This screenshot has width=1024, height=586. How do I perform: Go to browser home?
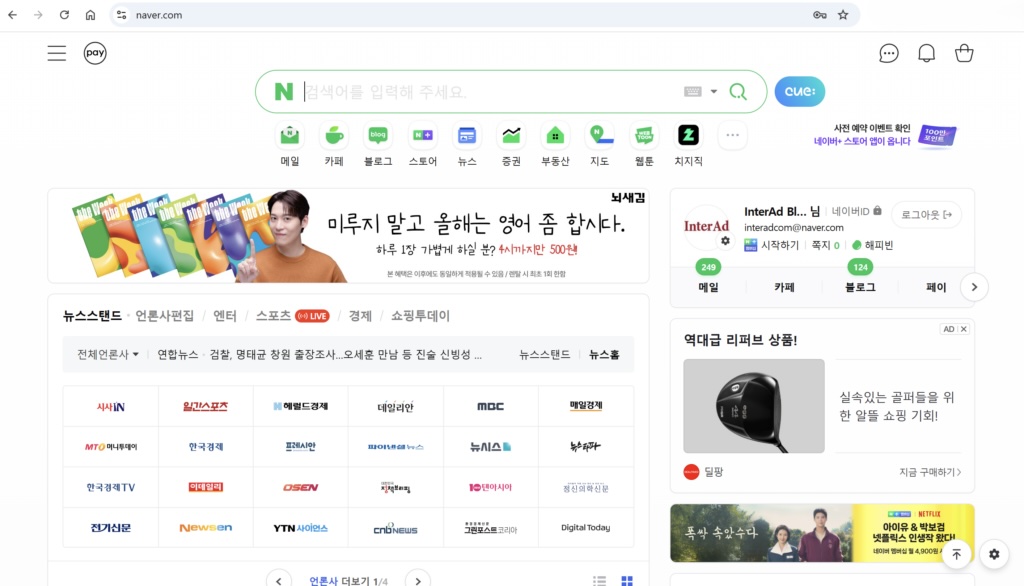(90, 14)
